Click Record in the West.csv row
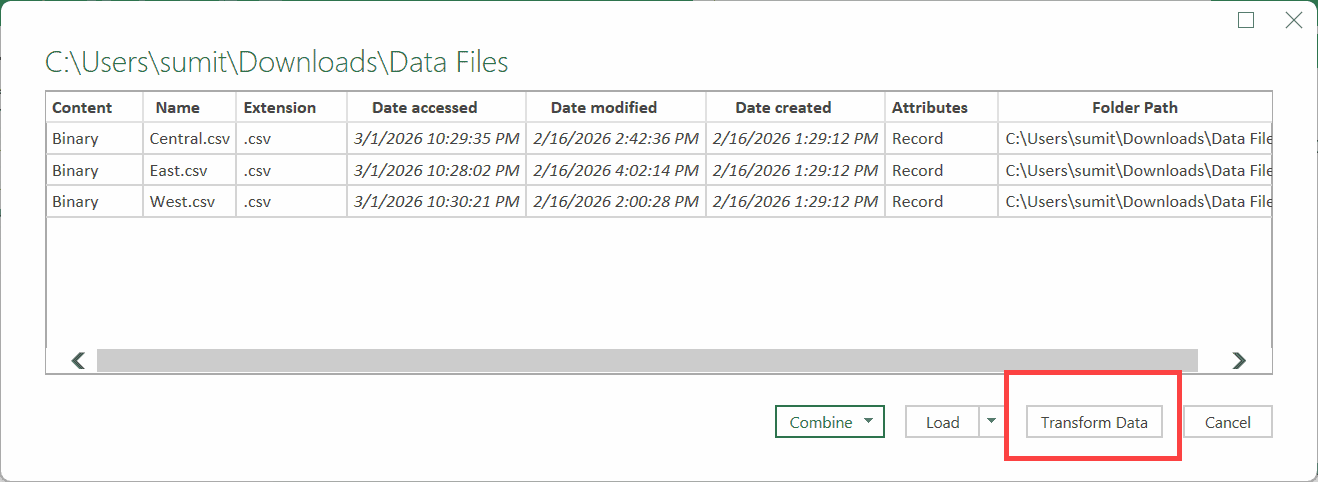This screenshot has height=482, width=1318. click(941, 201)
